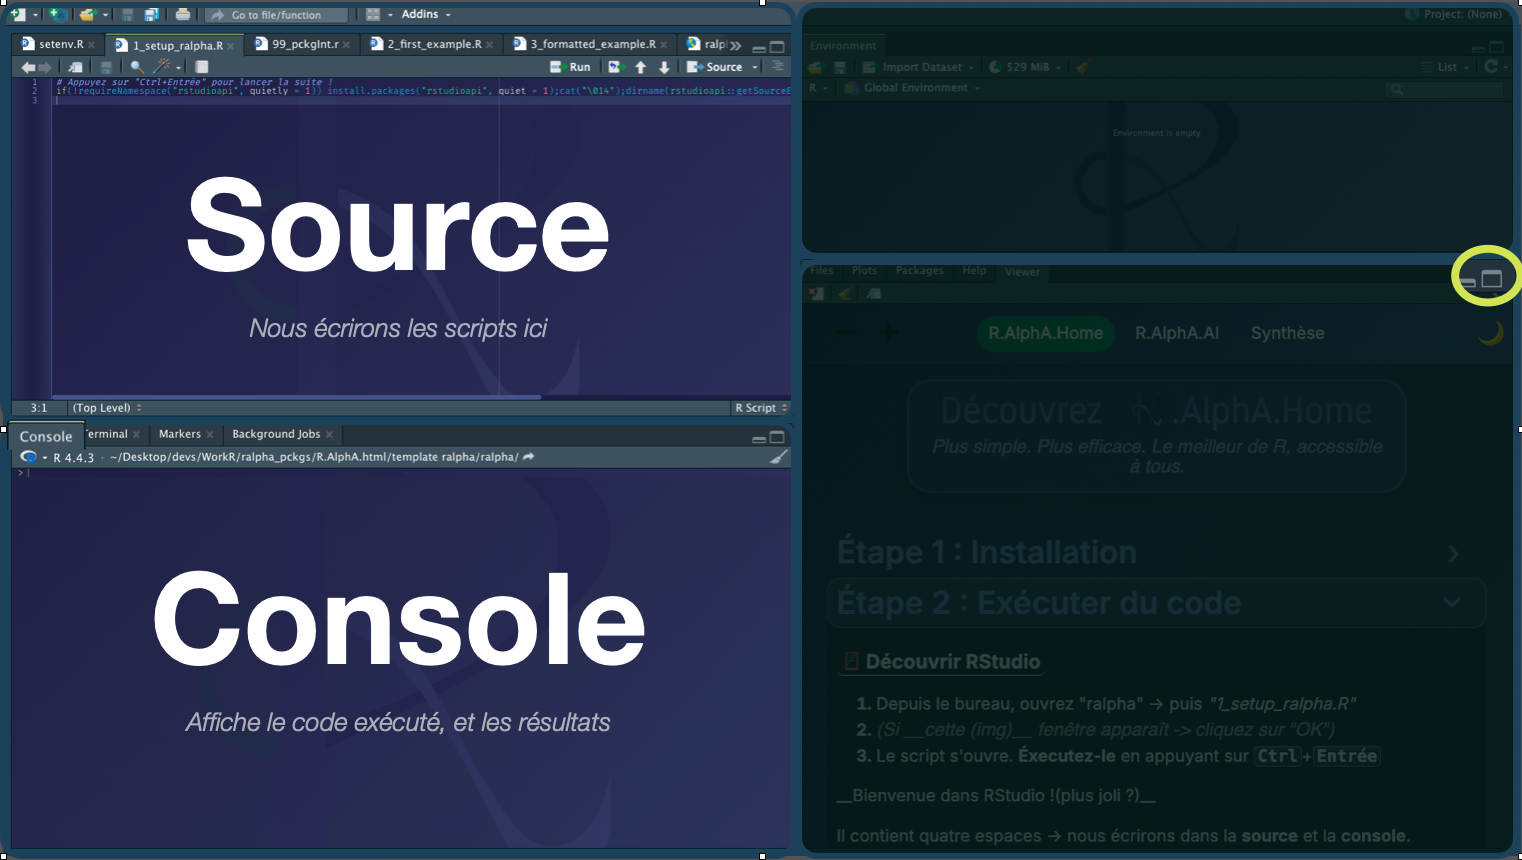Click the New File icon in main toolbar

pos(18,15)
